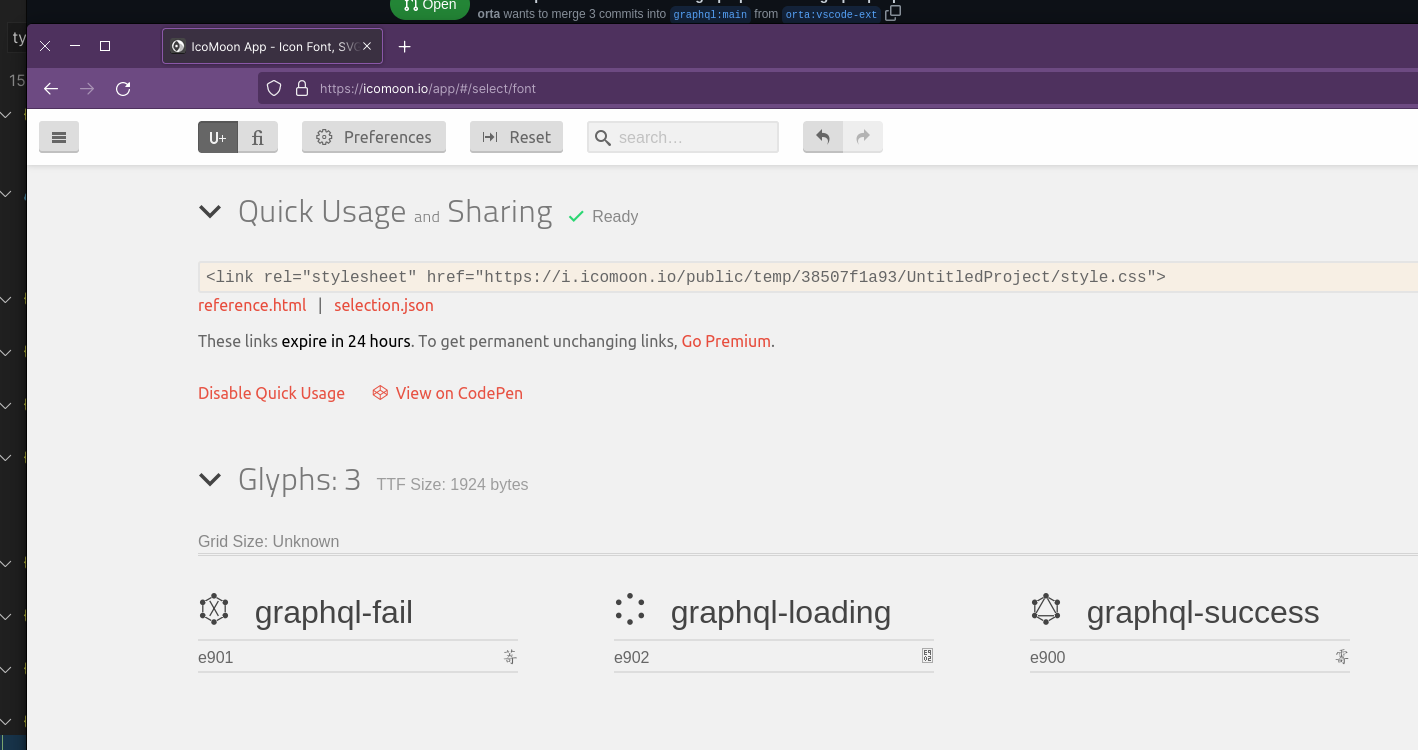This screenshot has width=1418, height=750.
Task: Collapse the Glyphs: 3 section
Action: coord(210,479)
